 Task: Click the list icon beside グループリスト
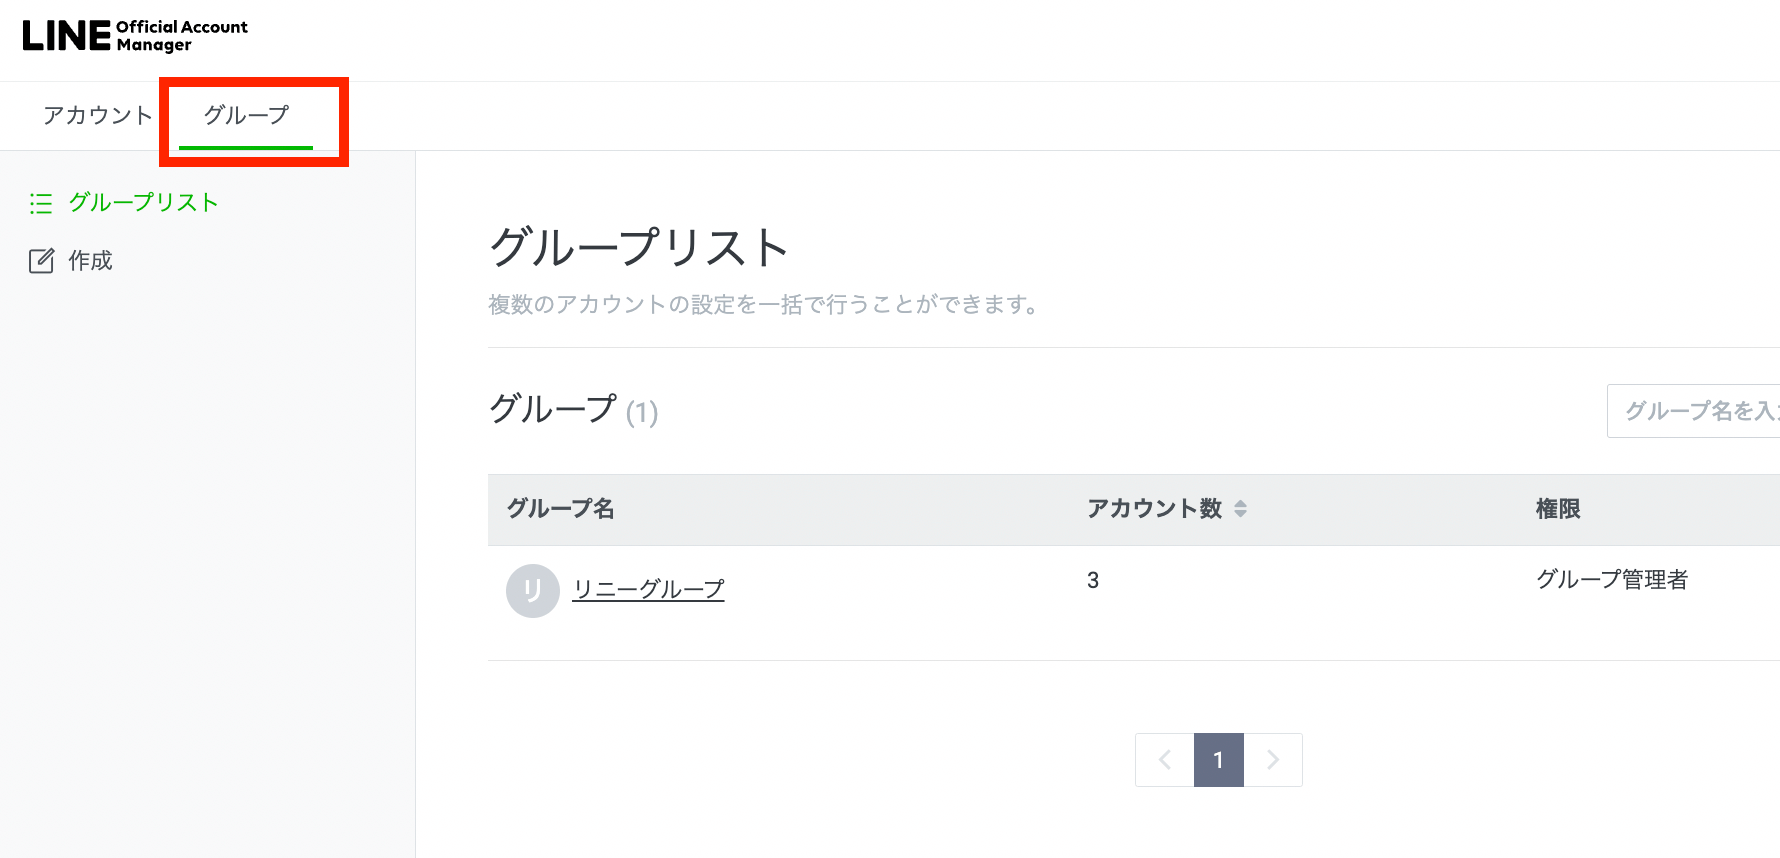click(x=41, y=203)
